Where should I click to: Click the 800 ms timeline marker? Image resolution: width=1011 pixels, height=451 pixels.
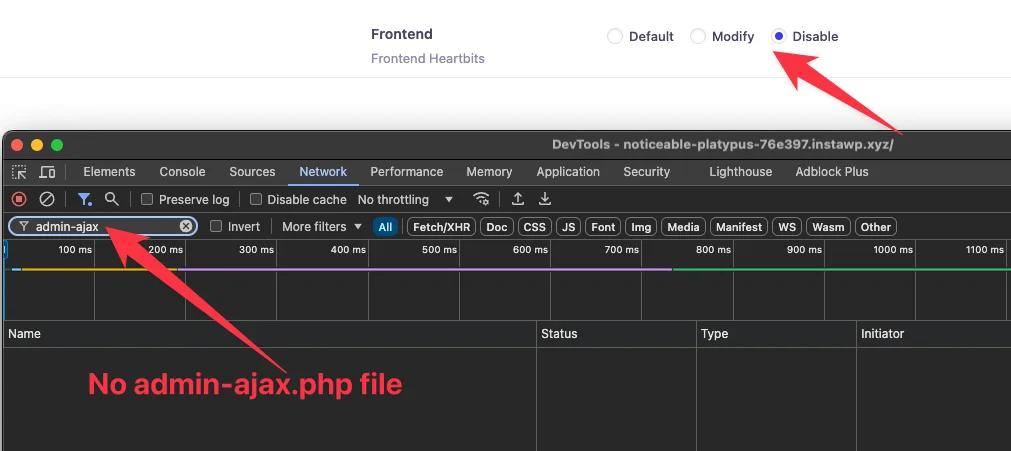713,249
